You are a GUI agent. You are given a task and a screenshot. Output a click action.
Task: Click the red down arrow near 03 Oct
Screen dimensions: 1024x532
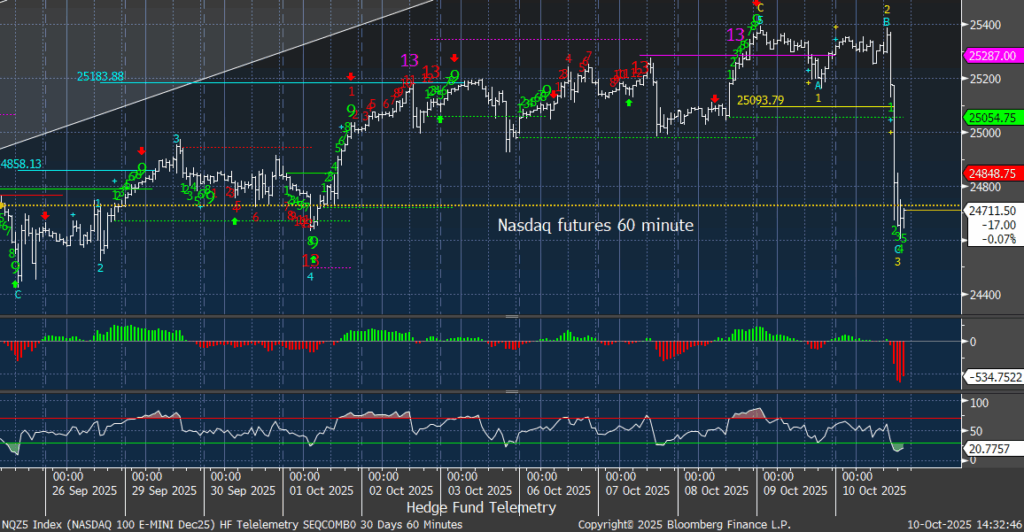tap(454, 57)
